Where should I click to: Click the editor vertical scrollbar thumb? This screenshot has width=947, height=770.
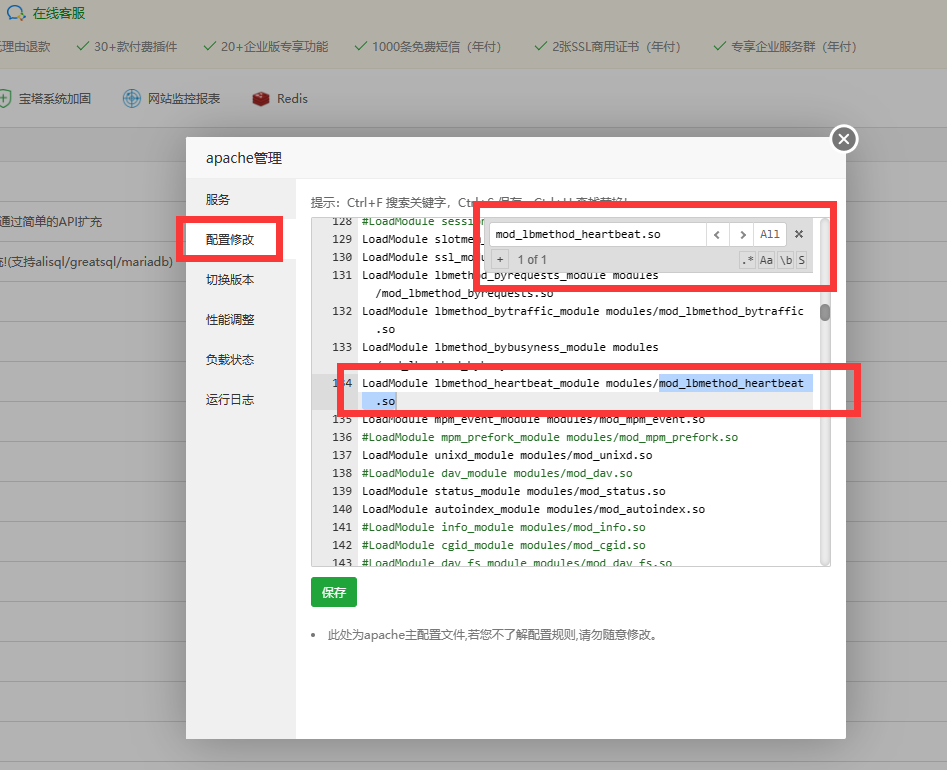(x=825, y=312)
